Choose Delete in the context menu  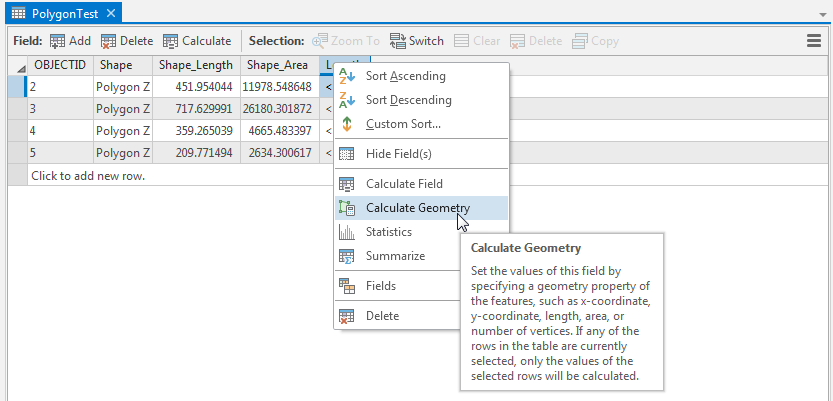(x=396, y=316)
